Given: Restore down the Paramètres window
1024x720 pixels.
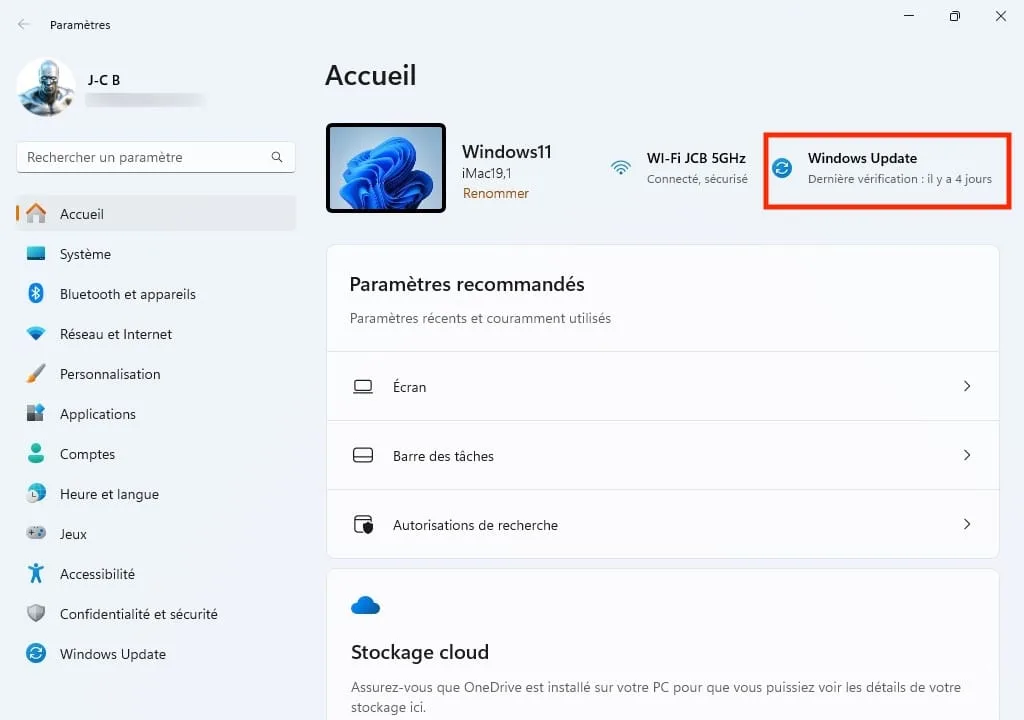Looking at the screenshot, I should (x=955, y=16).
